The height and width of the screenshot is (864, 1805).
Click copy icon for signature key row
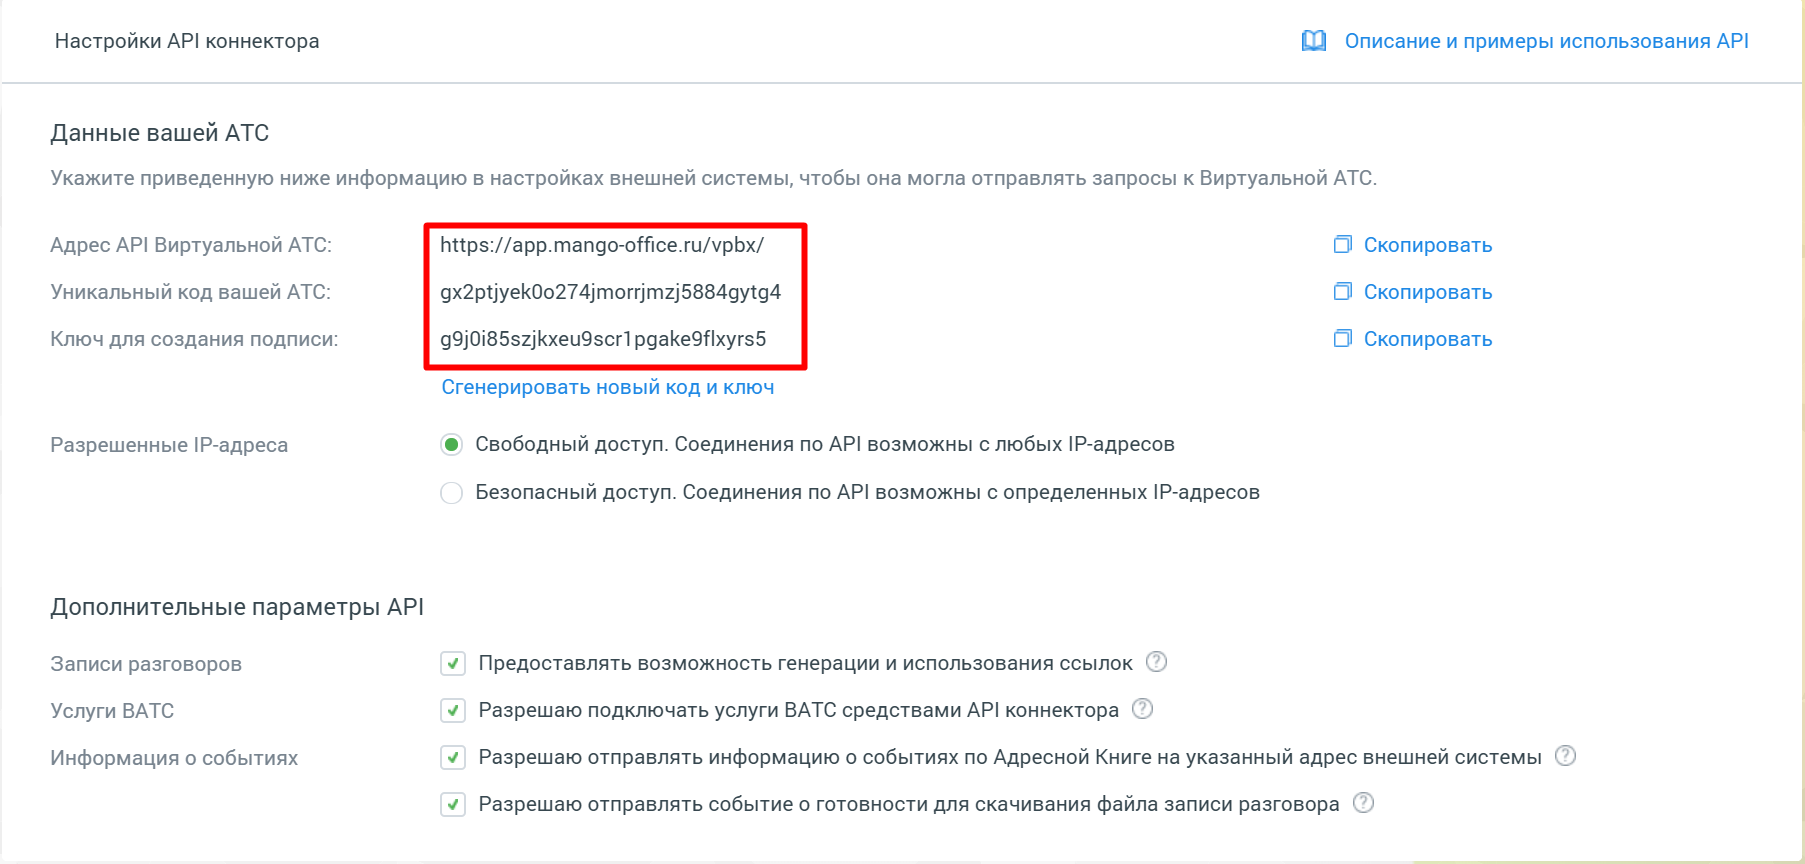coord(1343,338)
